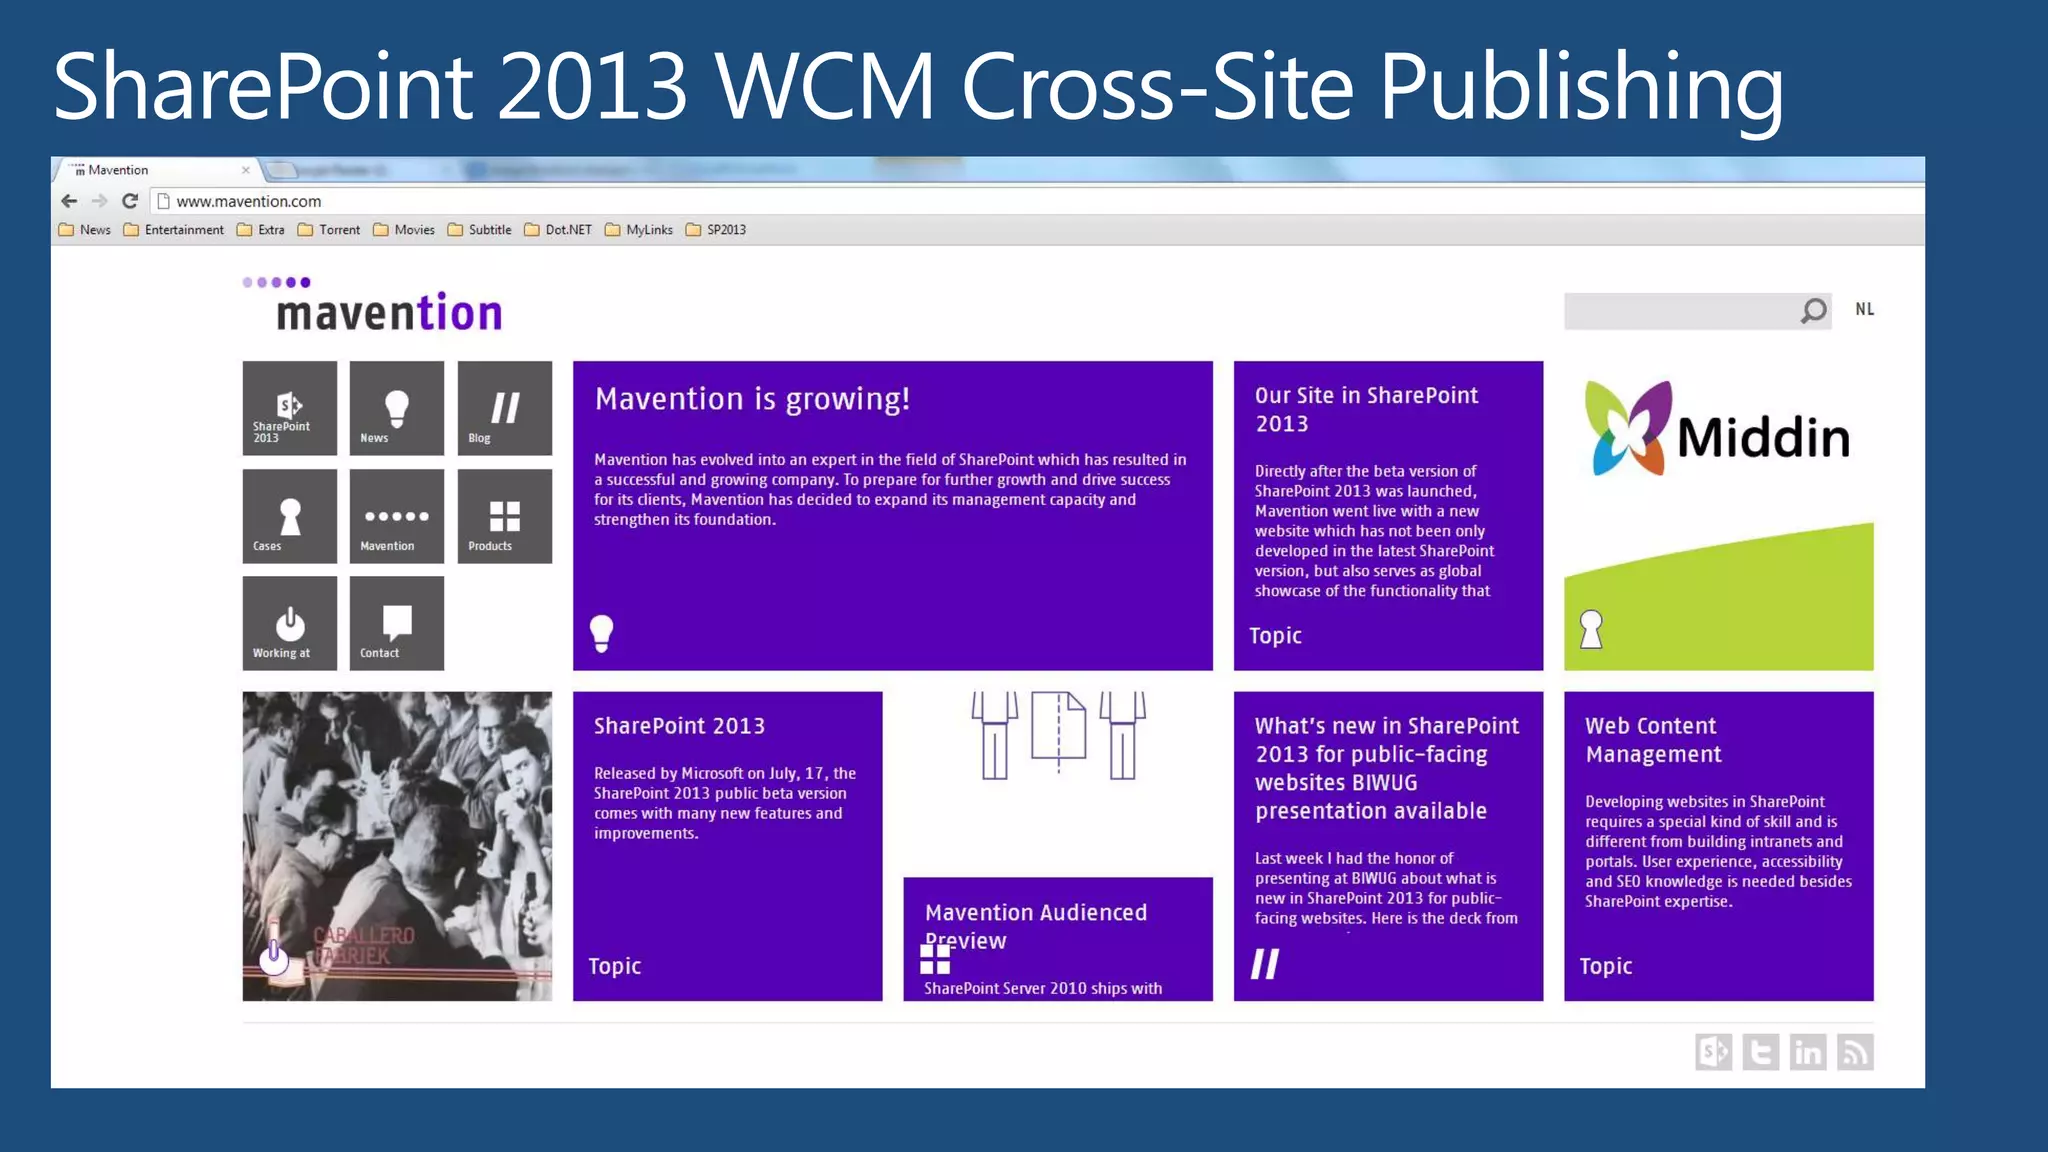Click the Mavention dots tile
Image resolution: width=2048 pixels, height=1152 pixels.
[x=396, y=516]
